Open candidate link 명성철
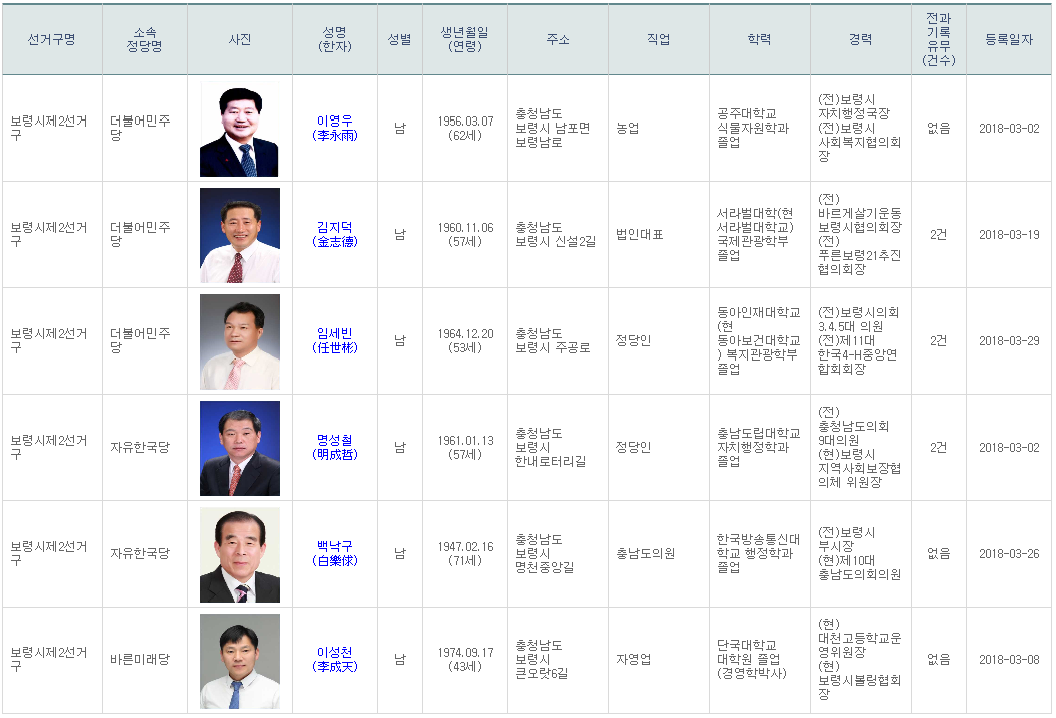Viewport: 1056px width, 718px height. [335, 447]
